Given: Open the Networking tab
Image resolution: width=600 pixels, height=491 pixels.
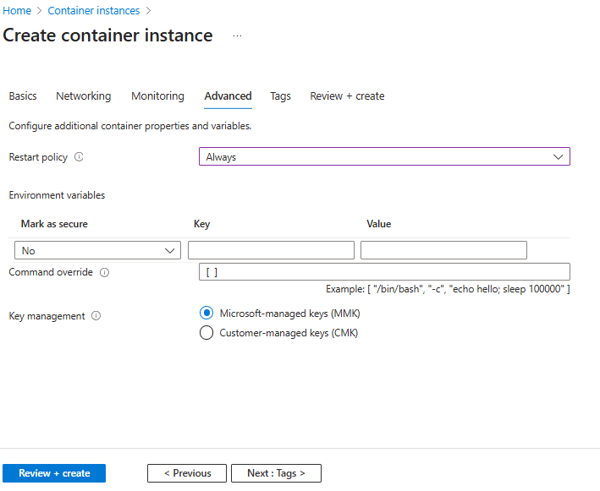Looking at the screenshot, I should pos(83,96).
